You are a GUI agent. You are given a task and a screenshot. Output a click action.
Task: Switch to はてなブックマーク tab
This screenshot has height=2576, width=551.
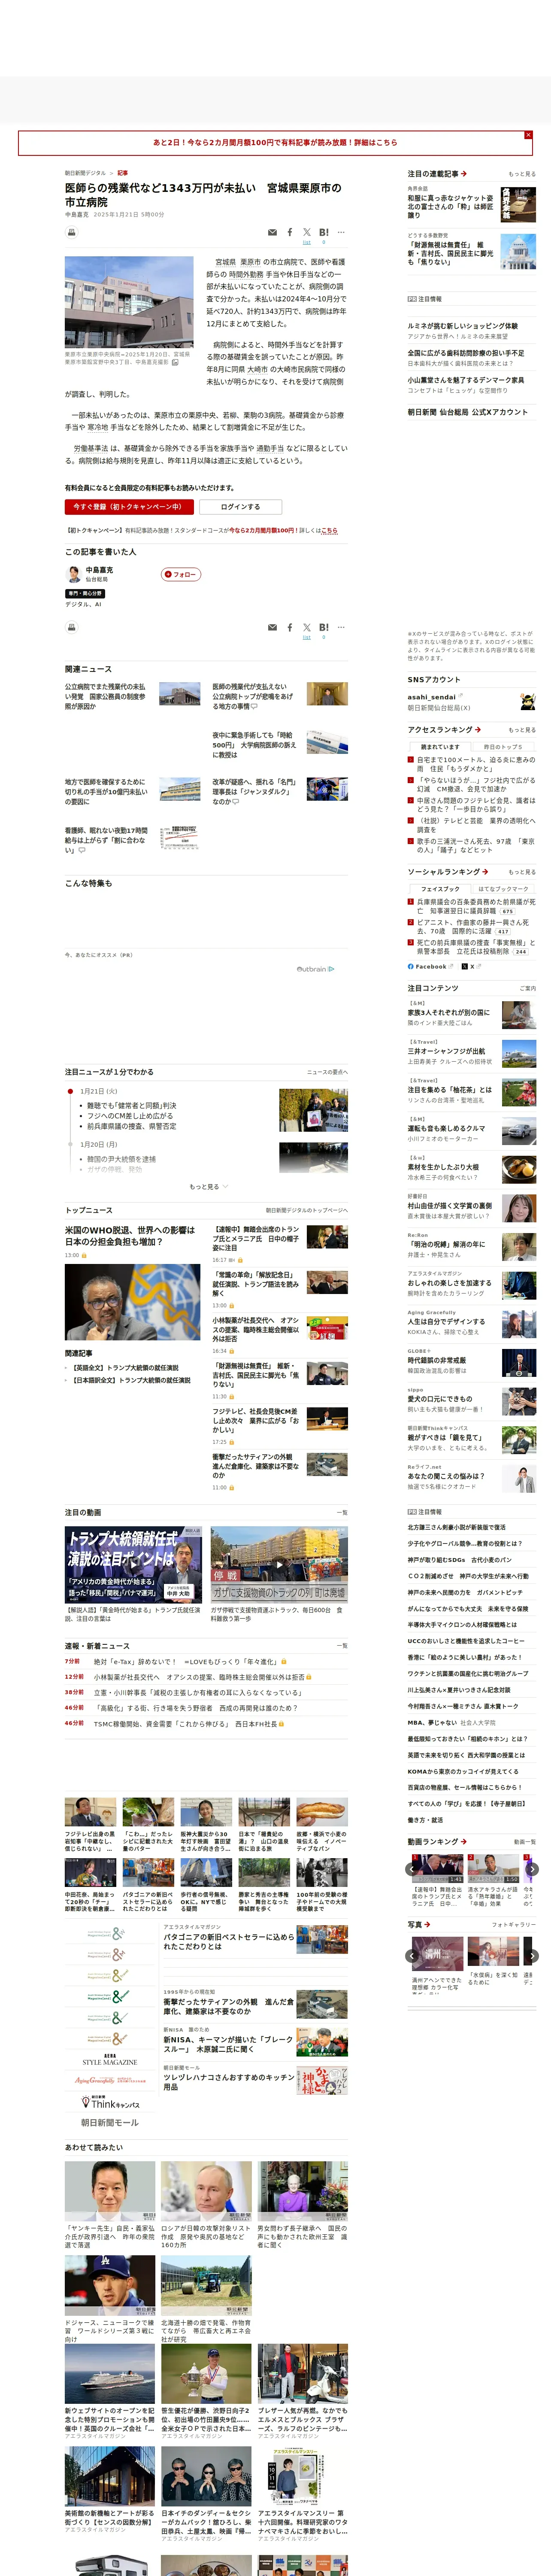503,889
